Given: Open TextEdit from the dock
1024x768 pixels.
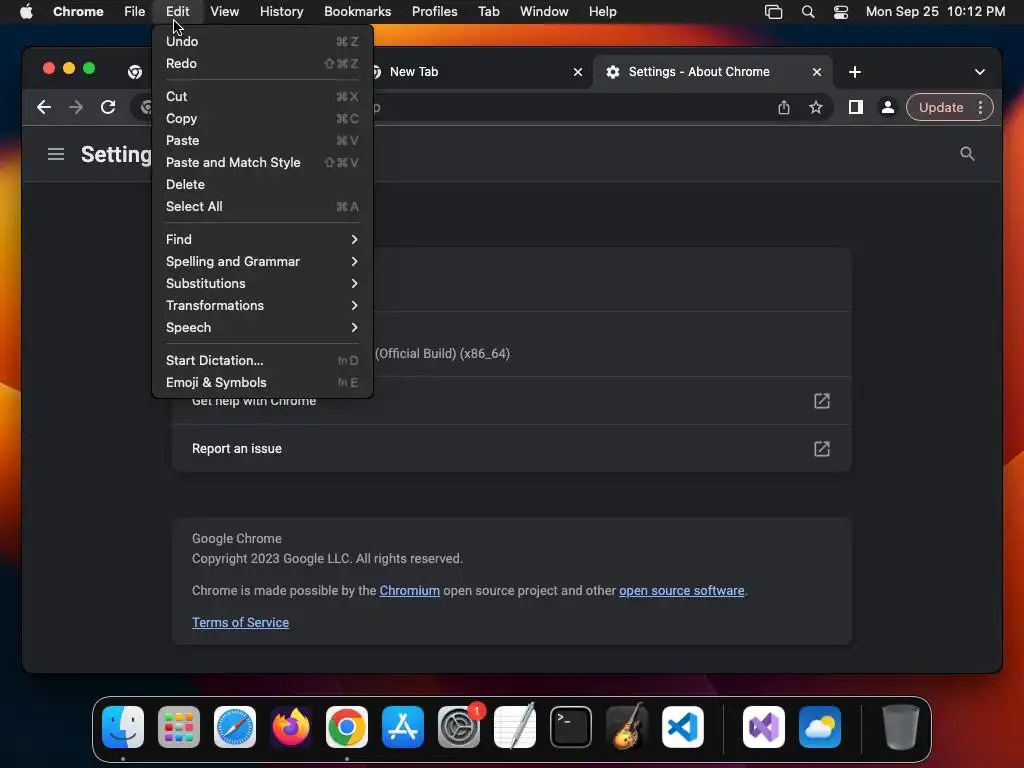Looking at the screenshot, I should [515, 727].
